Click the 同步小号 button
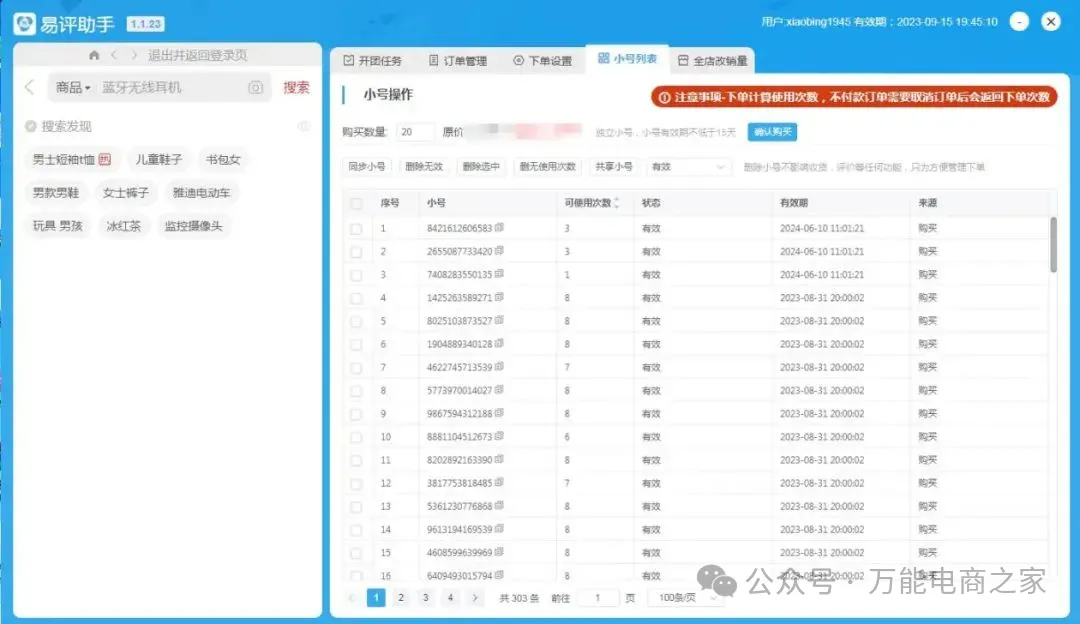The height and width of the screenshot is (624, 1080). 366,167
